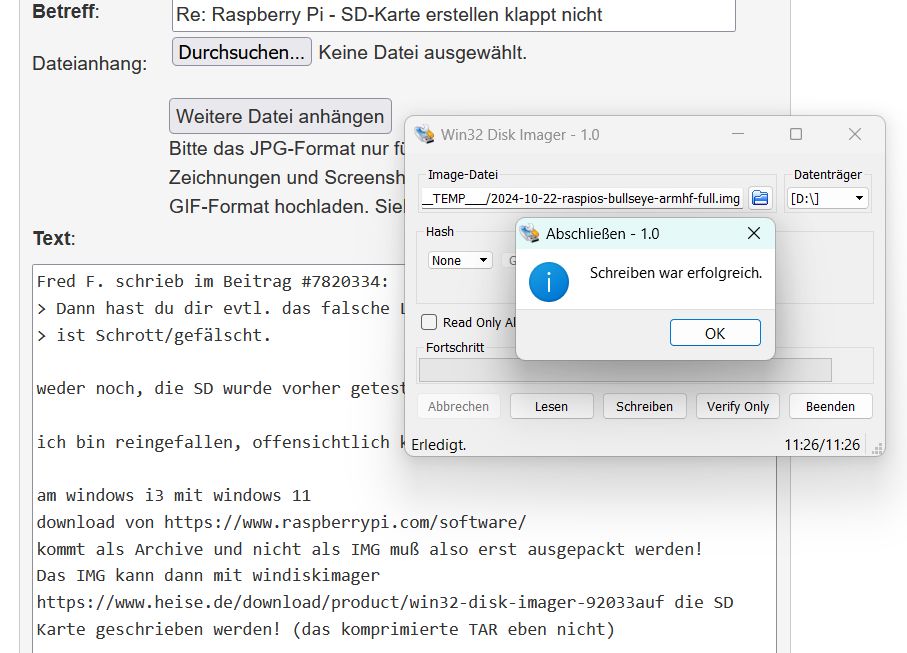Screen dimensions: 907x653
Task: Toggle the Read Only checkbox
Action: click(429, 322)
